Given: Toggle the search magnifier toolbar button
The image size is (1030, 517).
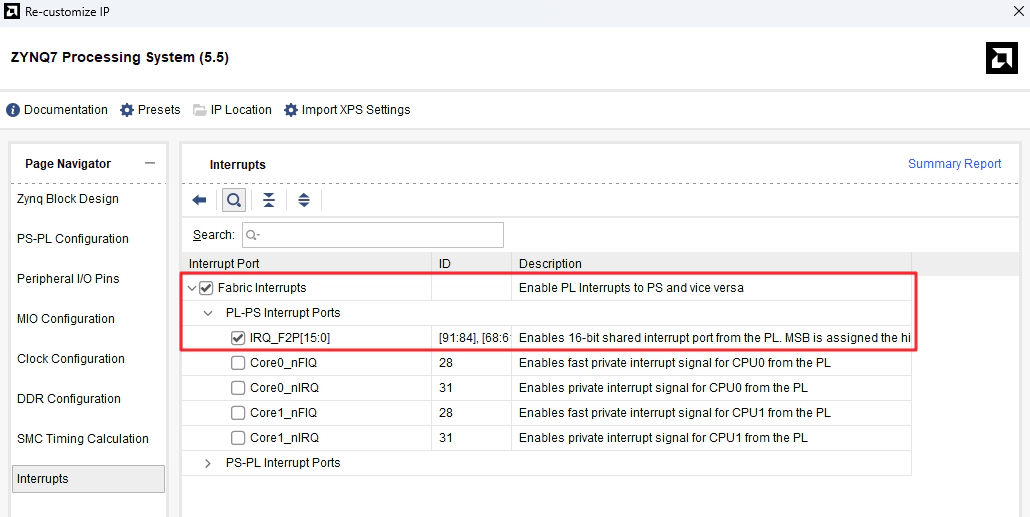Looking at the screenshot, I should point(234,200).
